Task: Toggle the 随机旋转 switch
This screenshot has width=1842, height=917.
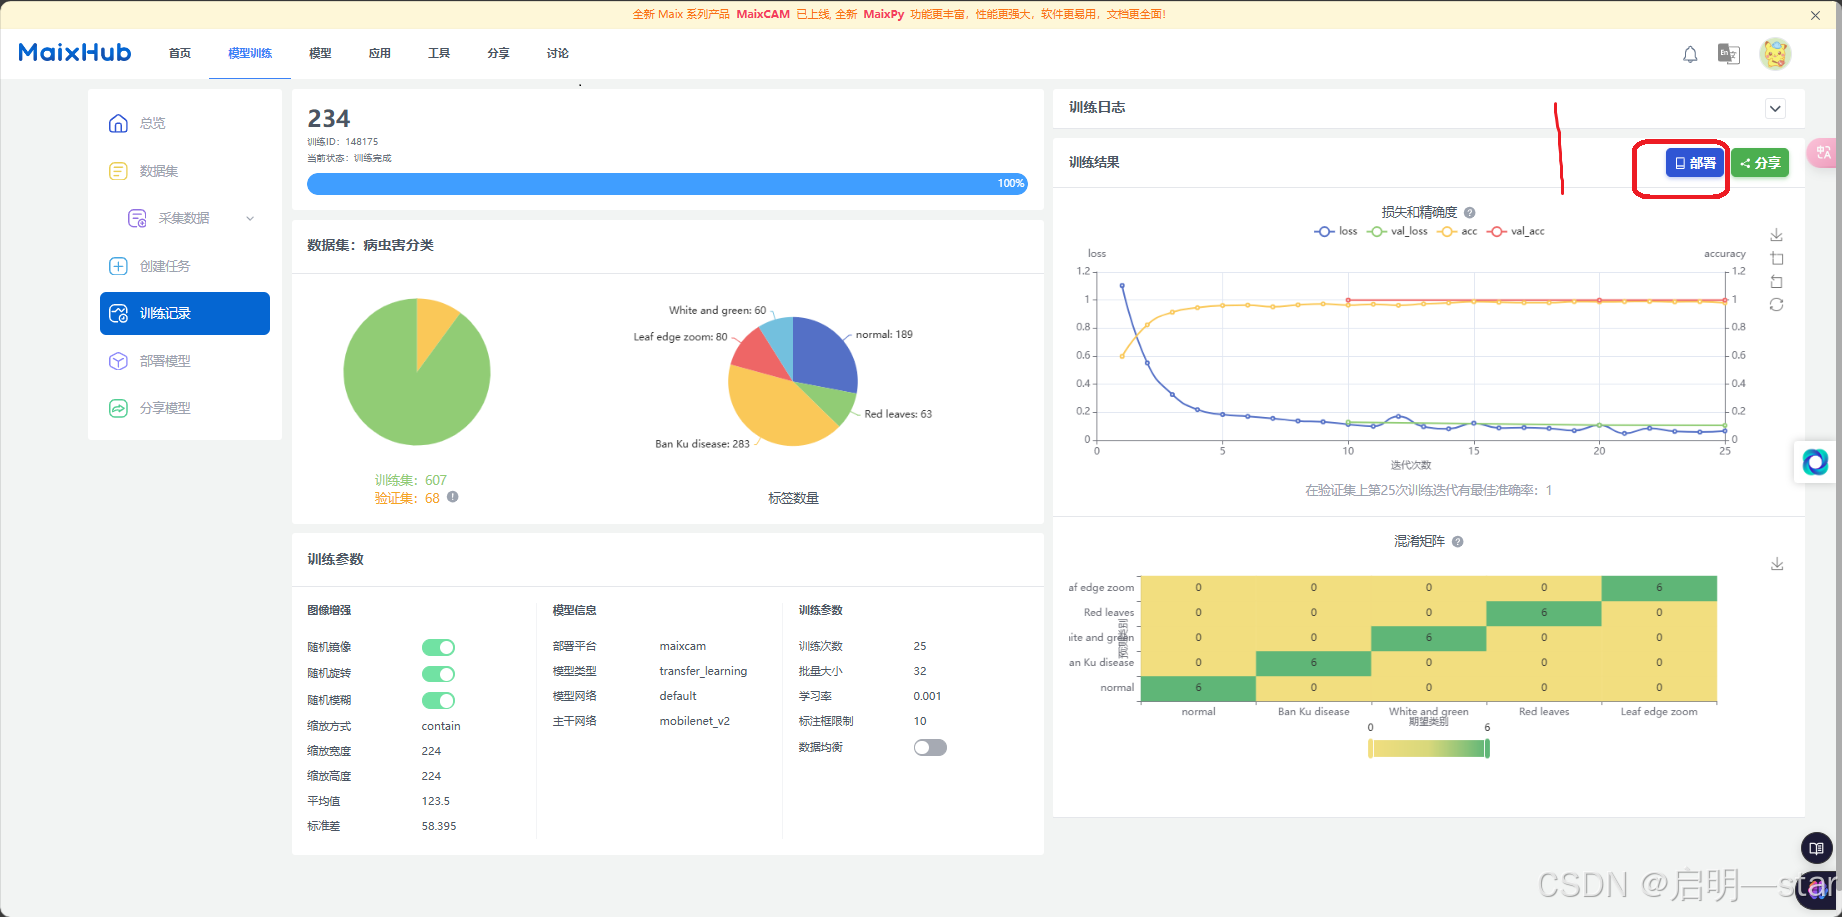Action: pos(438,674)
